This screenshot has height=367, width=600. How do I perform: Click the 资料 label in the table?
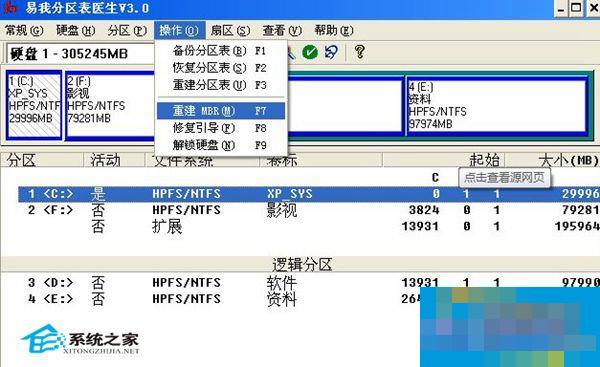click(282, 299)
